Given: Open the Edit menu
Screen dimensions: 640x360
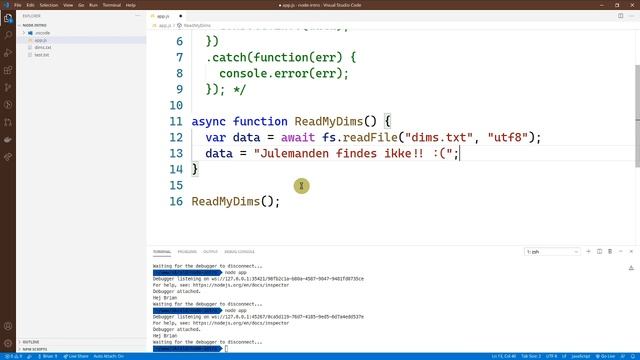Looking at the screenshot, I should (30, 5).
